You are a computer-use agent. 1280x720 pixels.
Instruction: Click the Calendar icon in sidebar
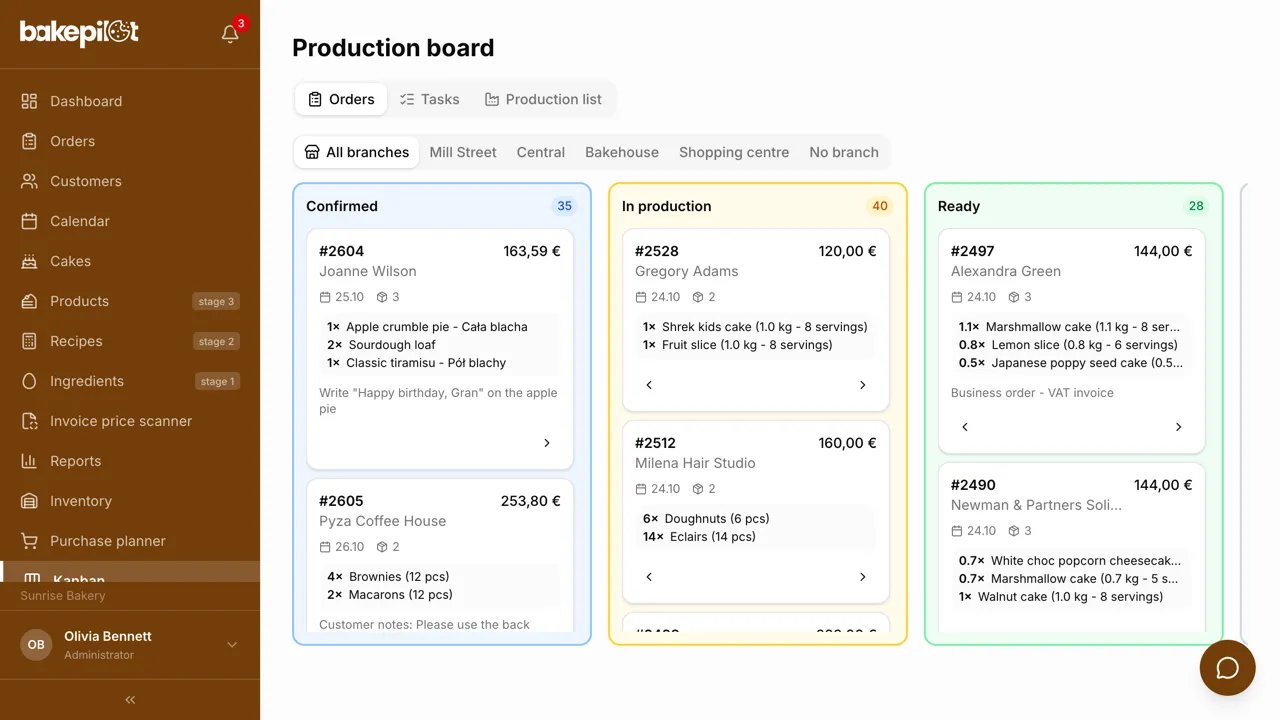click(30, 221)
